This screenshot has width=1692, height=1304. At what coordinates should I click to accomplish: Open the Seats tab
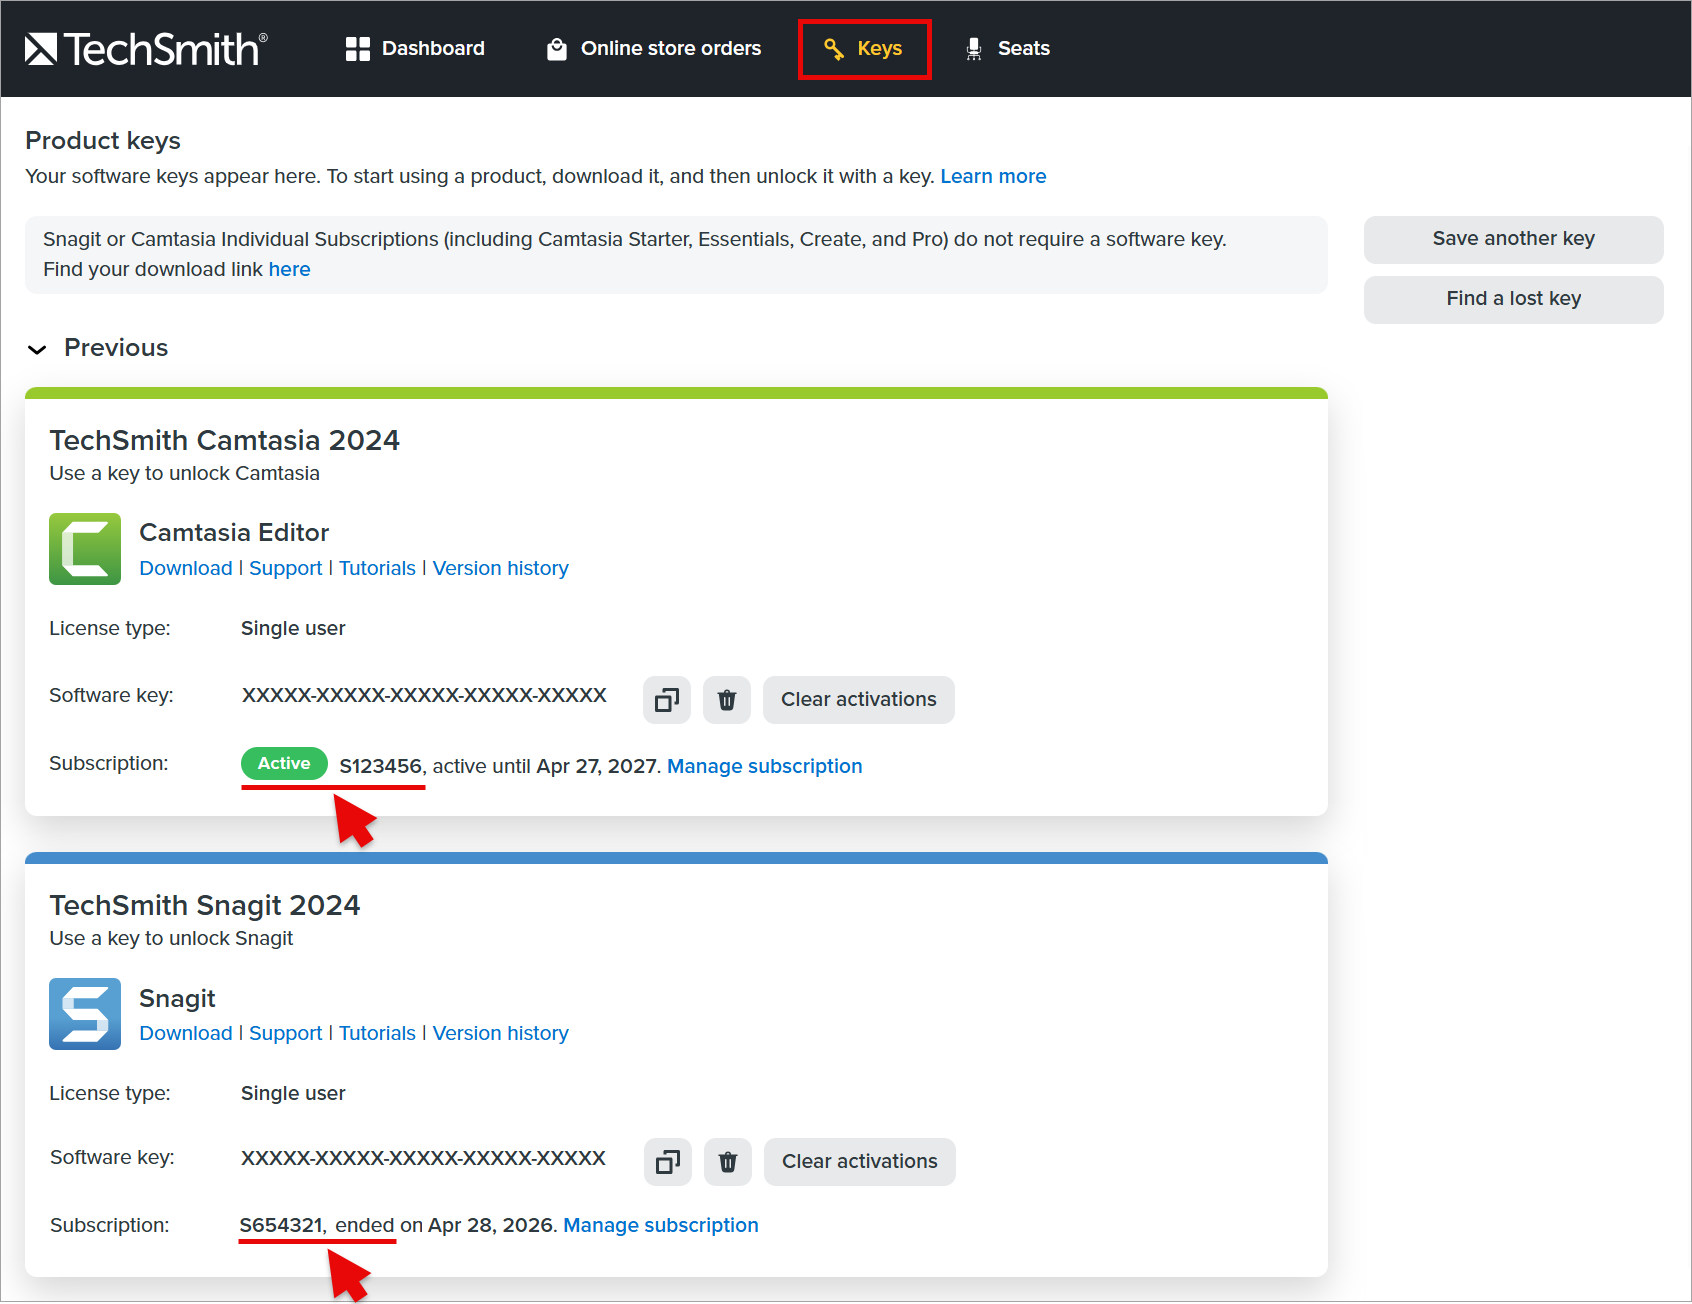click(x=1007, y=49)
